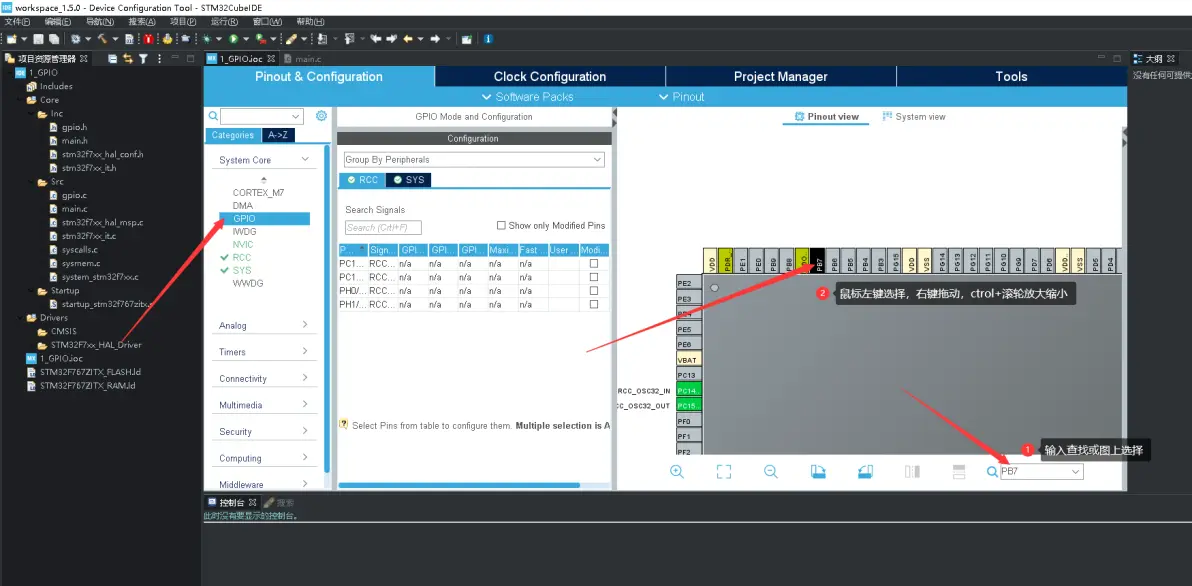Rotate the chip clockwise

pos(818,472)
